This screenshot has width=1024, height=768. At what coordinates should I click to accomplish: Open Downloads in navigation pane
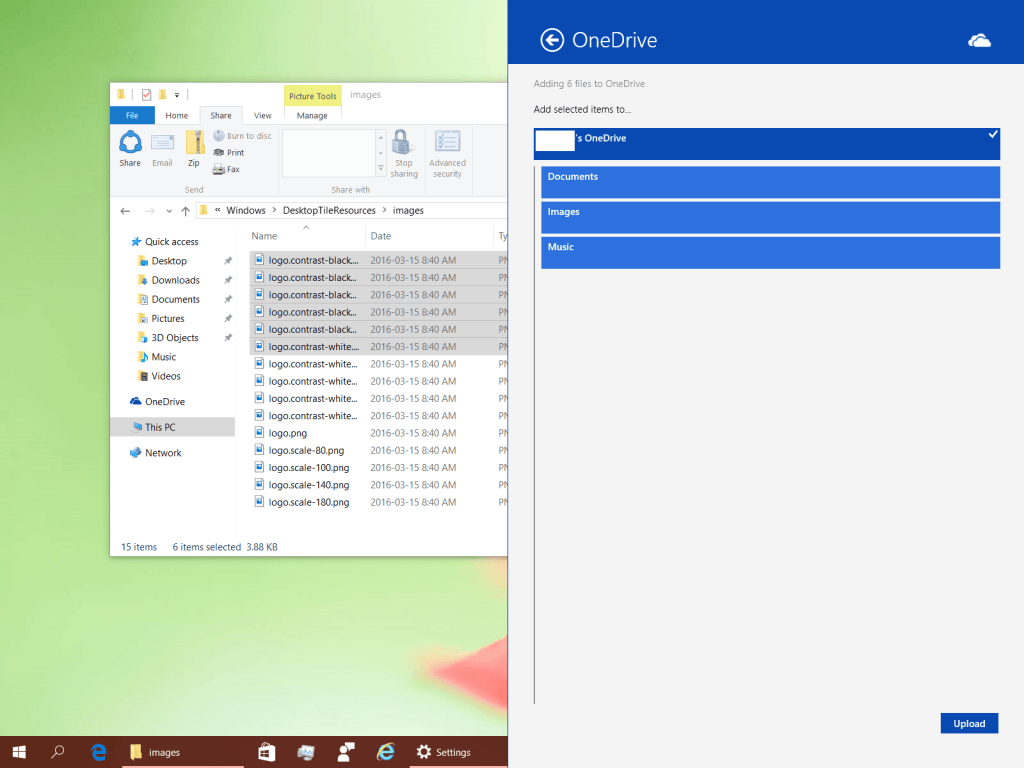(176, 280)
